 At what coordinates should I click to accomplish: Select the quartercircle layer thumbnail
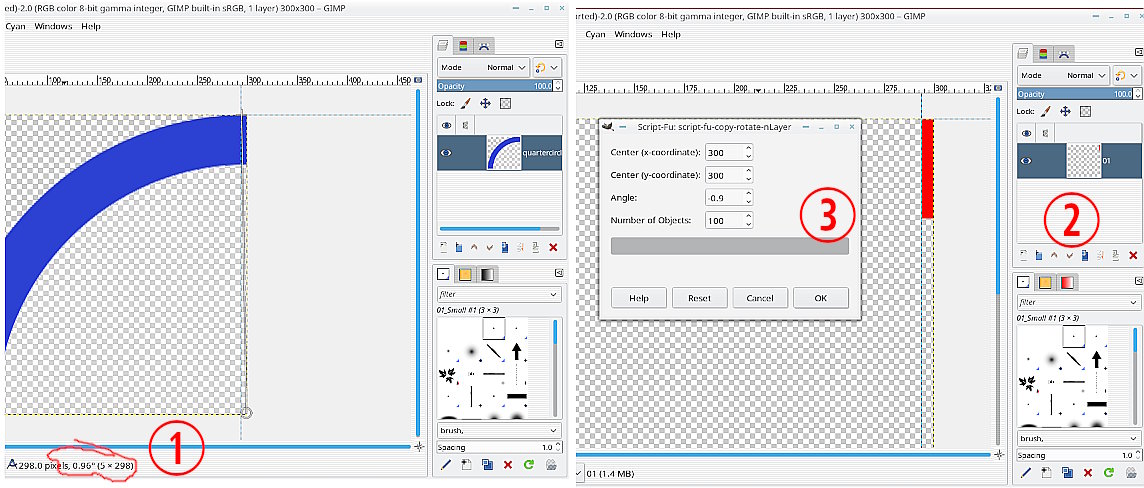(503, 152)
